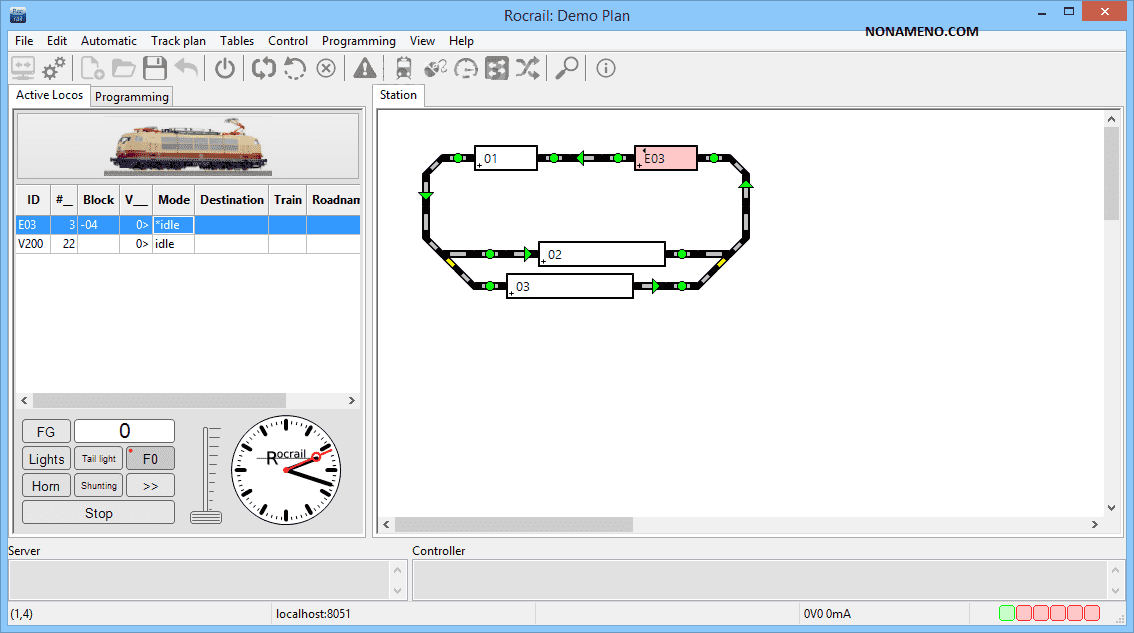Click the circled X cancel icon

click(325, 68)
